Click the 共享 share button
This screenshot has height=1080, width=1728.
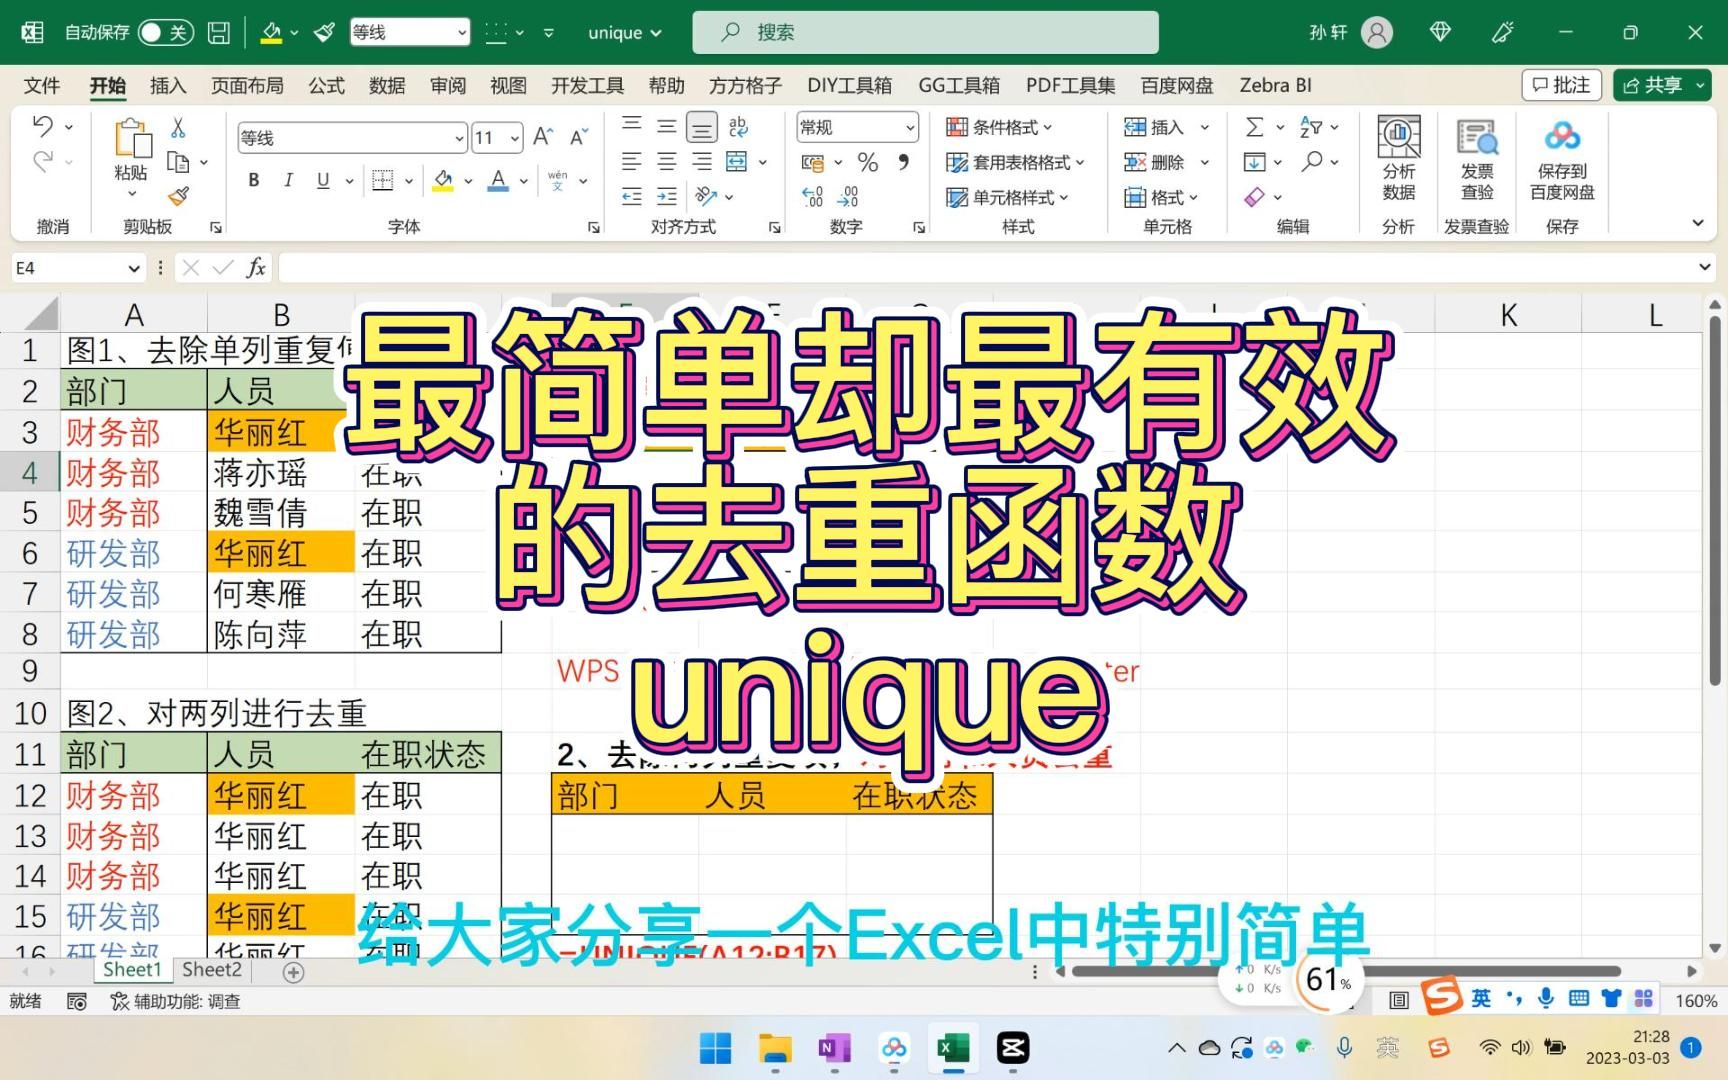tap(1661, 85)
